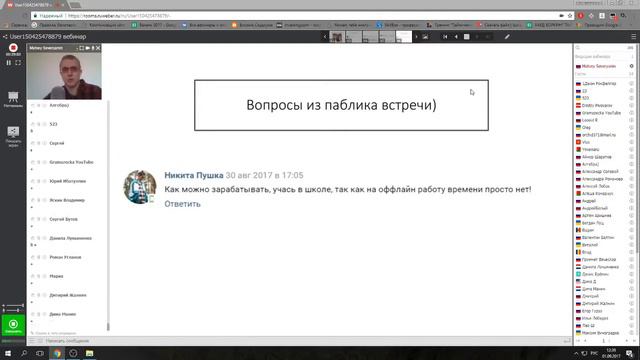Viewport: 640px width, 360px height.
Task: Click the browser address bar
Action: 302,16
